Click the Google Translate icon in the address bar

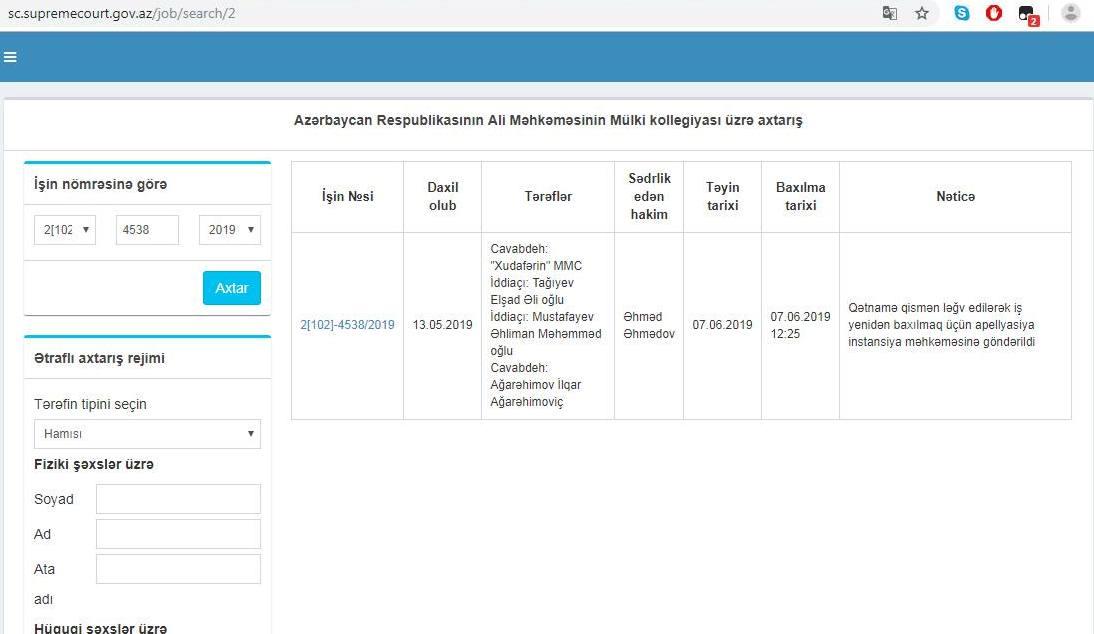pos(889,14)
